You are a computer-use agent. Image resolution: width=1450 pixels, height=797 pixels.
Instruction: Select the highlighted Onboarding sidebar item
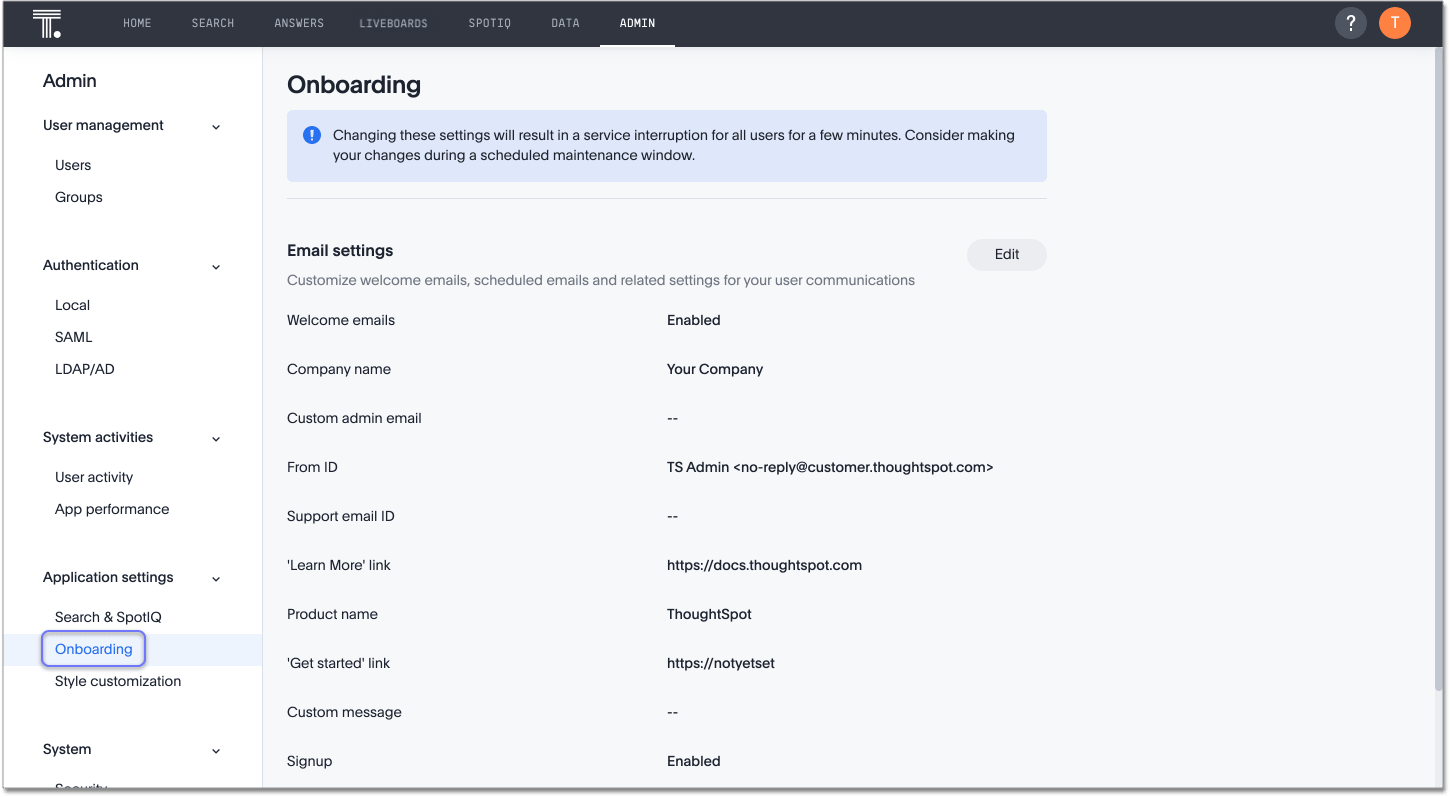tap(93, 649)
